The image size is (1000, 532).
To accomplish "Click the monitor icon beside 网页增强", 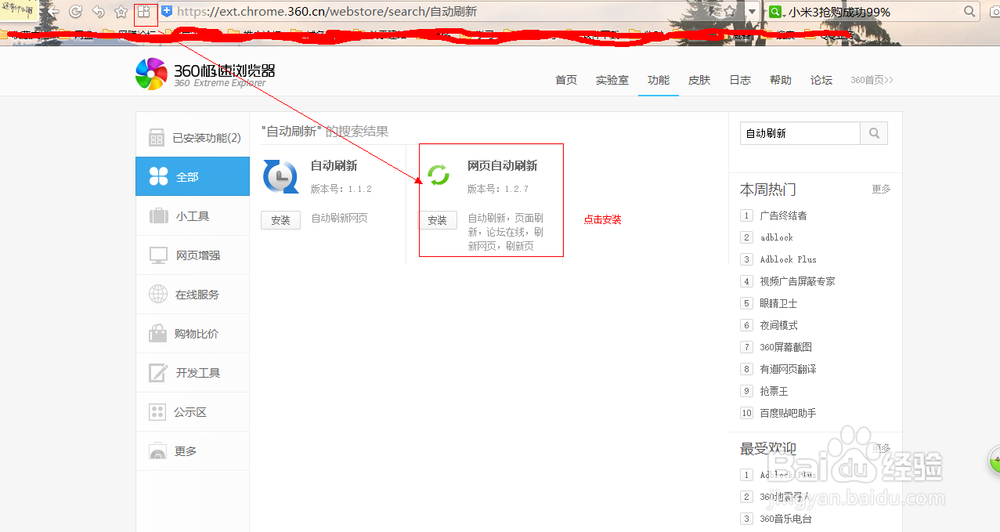I will [x=158, y=255].
